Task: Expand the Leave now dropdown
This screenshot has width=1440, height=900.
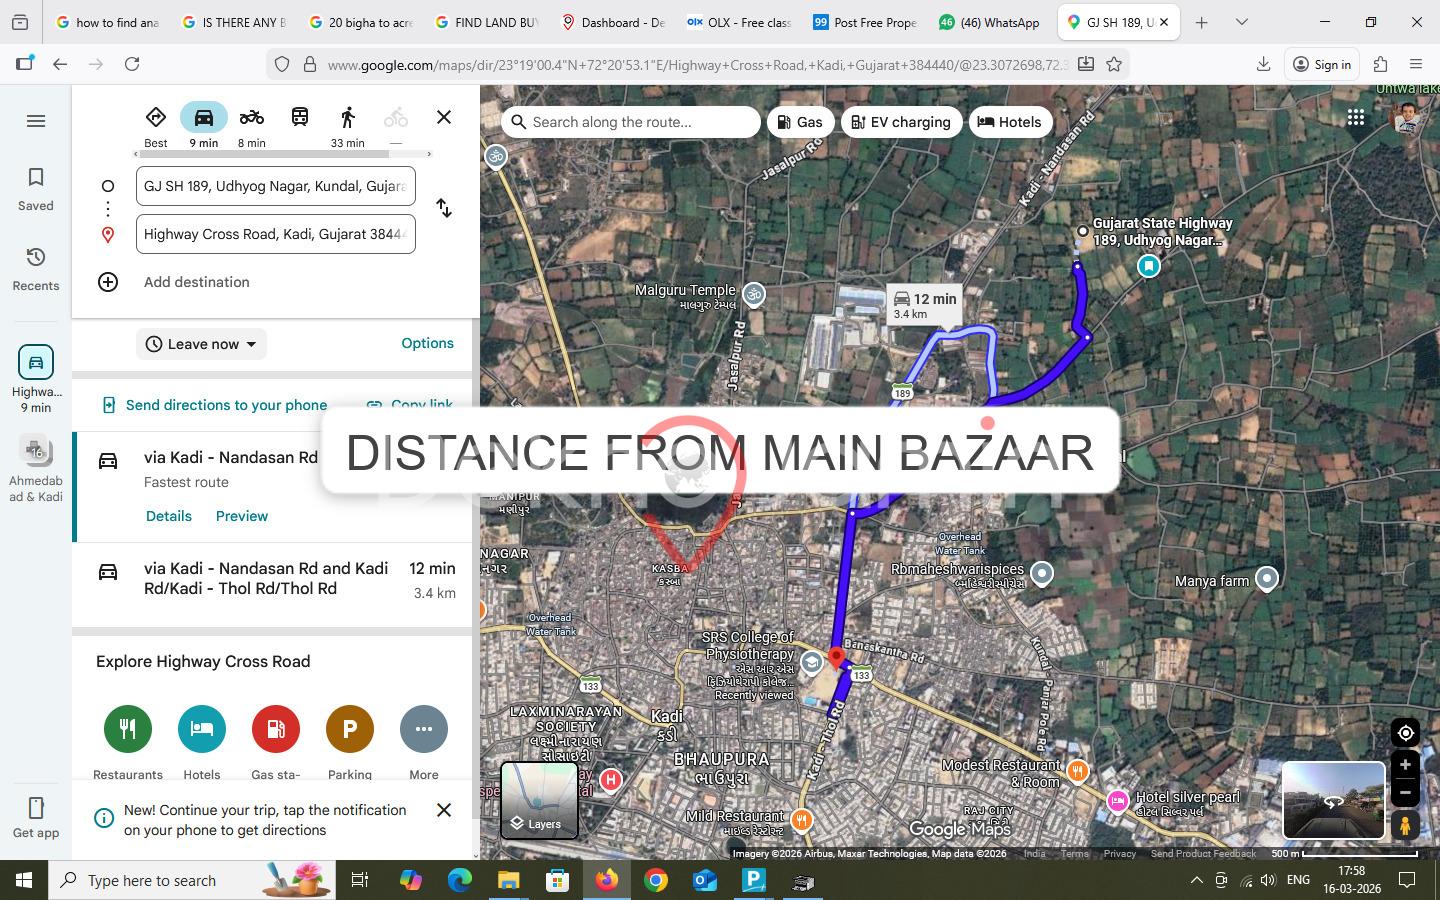Action: pyautogui.click(x=201, y=344)
